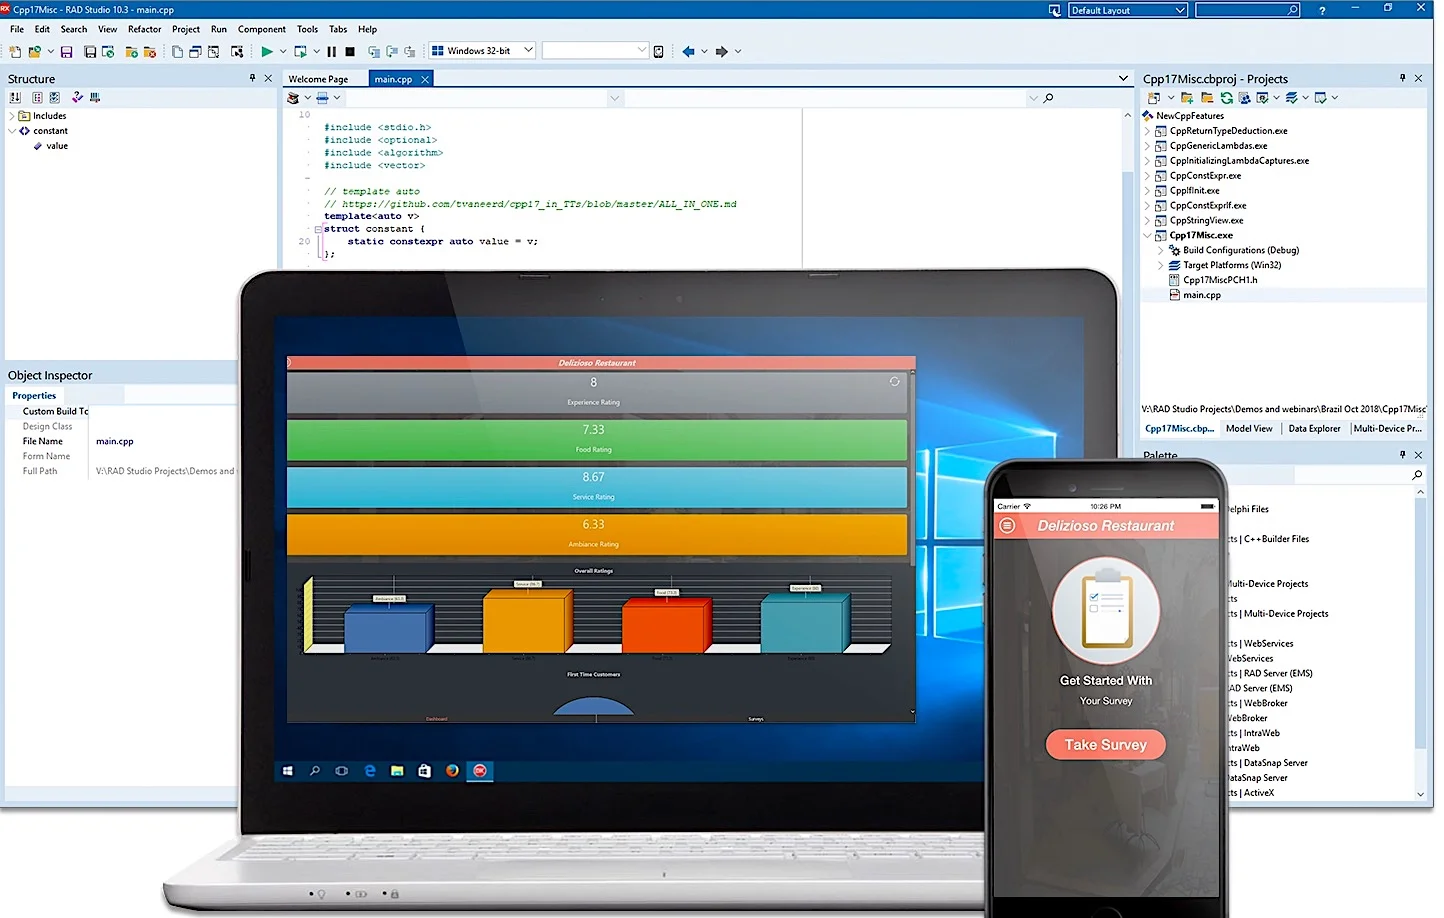1444x918 pixels.
Task: Select the Properties tab in Object Inspector
Action: tap(34, 396)
